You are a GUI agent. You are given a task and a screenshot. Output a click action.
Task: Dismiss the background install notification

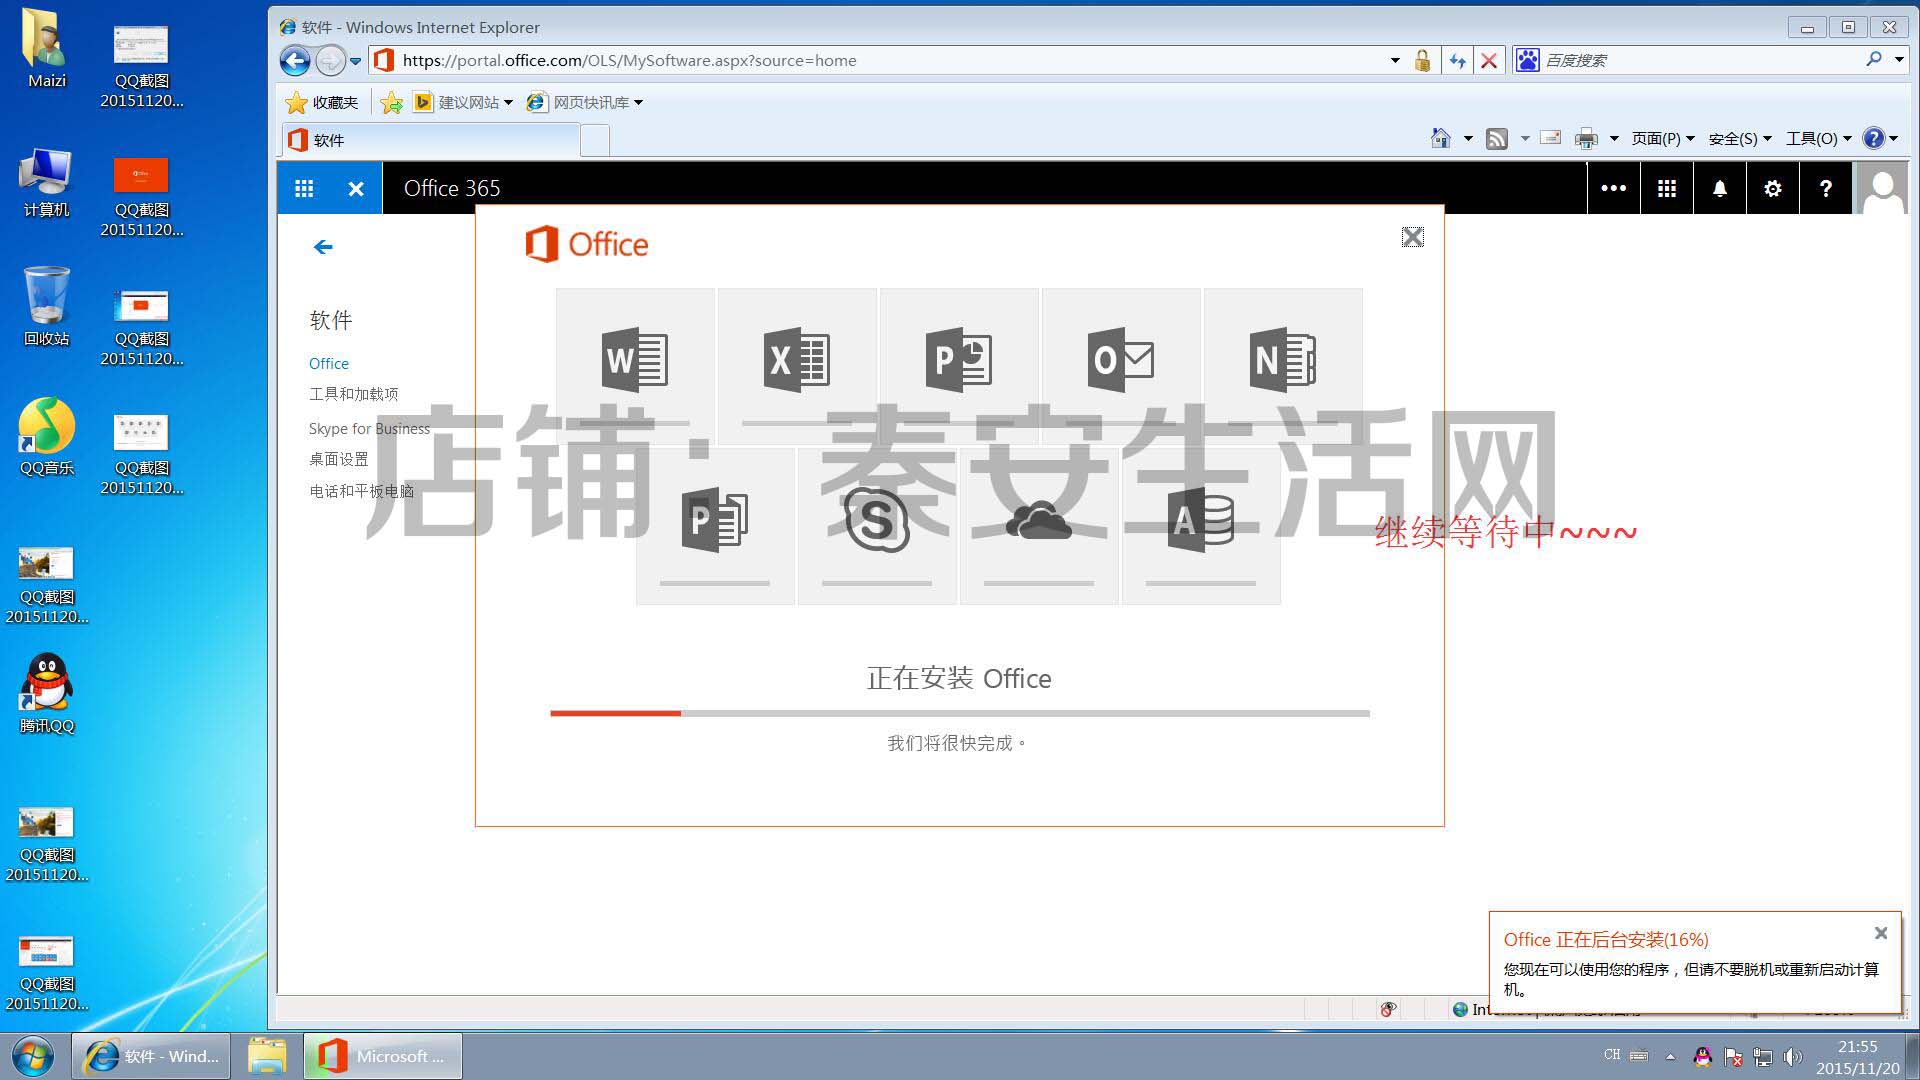click(1881, 933)
